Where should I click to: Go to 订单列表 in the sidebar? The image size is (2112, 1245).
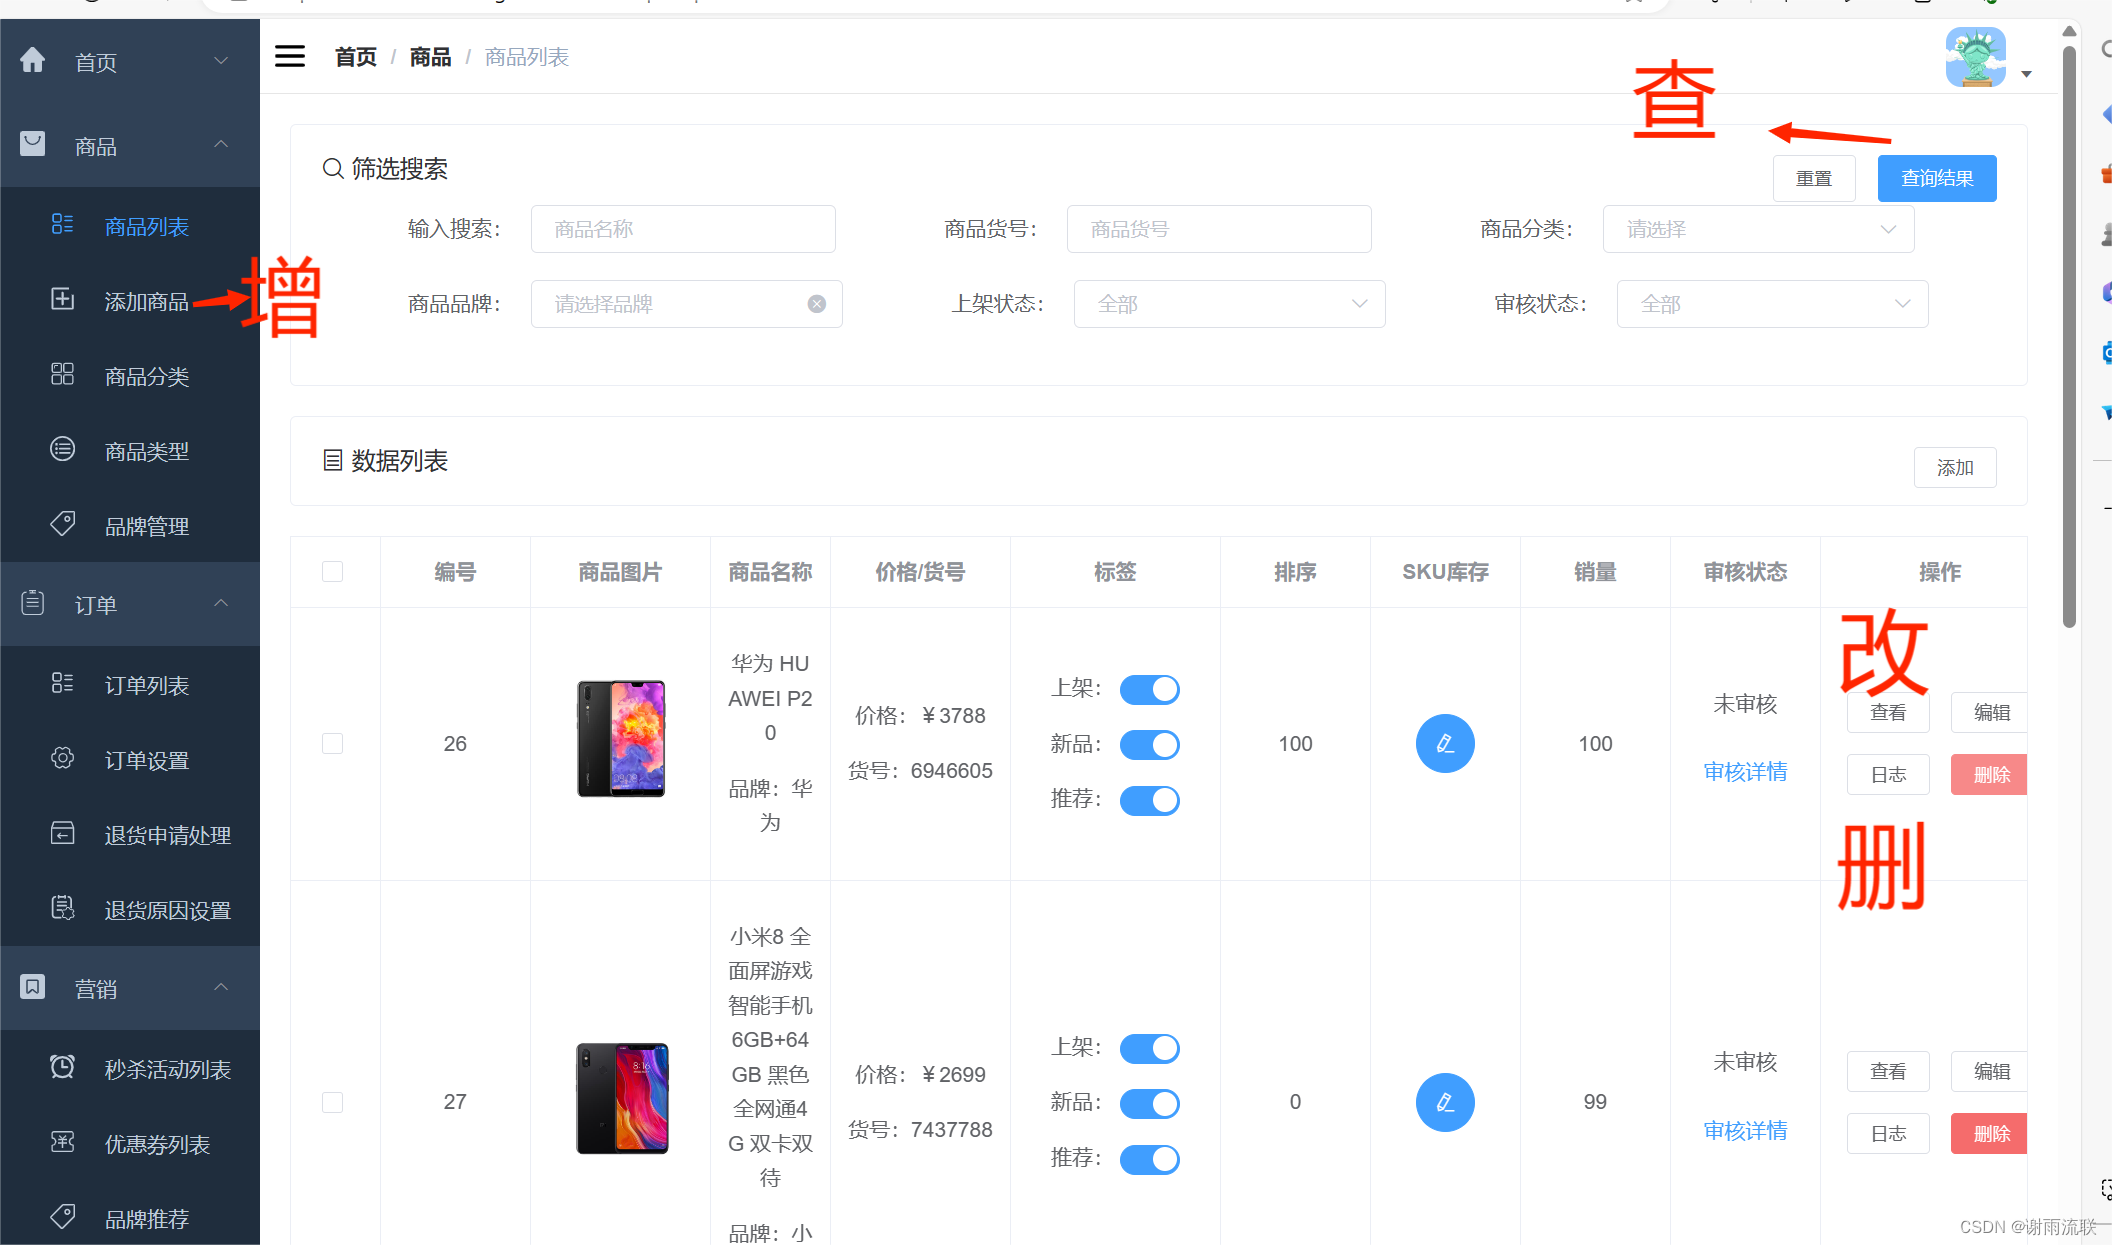click(x=147, y=685)
